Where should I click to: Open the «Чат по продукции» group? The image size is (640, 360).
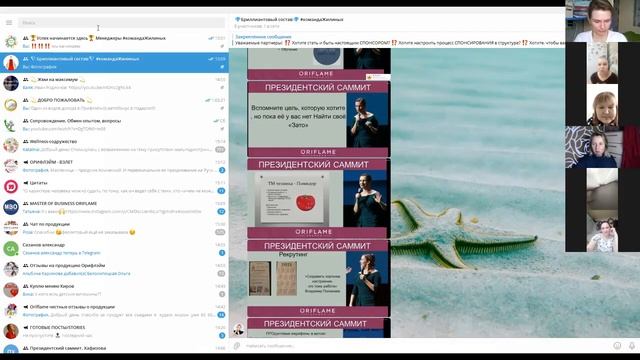[114, 228]
